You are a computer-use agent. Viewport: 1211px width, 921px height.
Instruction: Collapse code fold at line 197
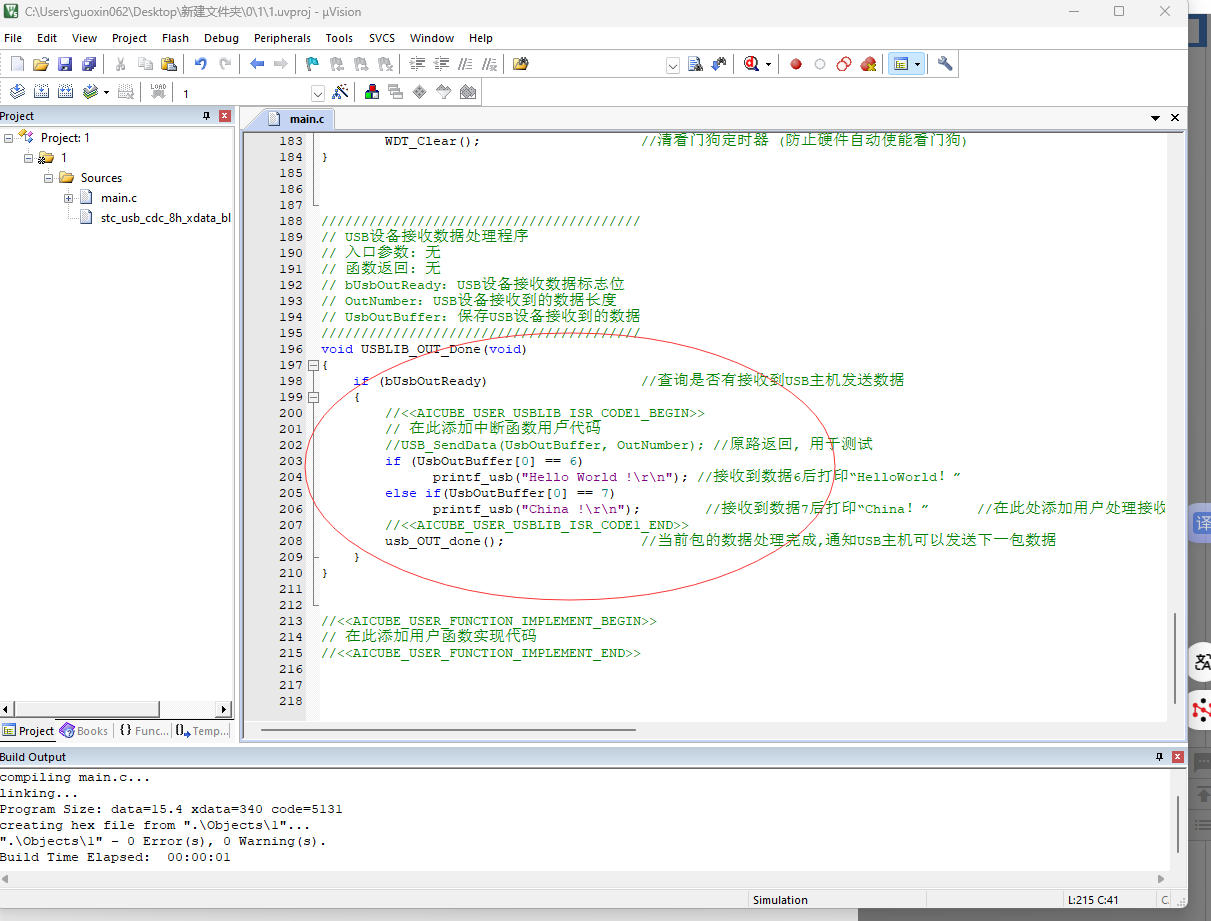coord(313,366)
